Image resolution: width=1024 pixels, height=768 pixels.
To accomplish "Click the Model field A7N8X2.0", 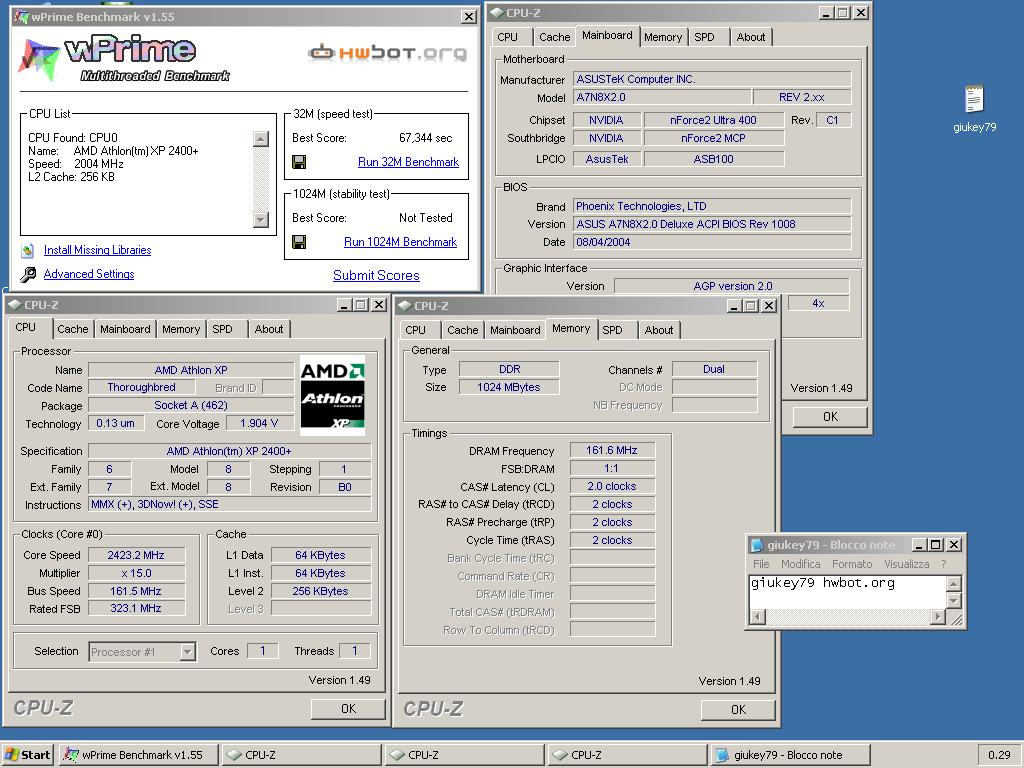I will pos(662,97).
